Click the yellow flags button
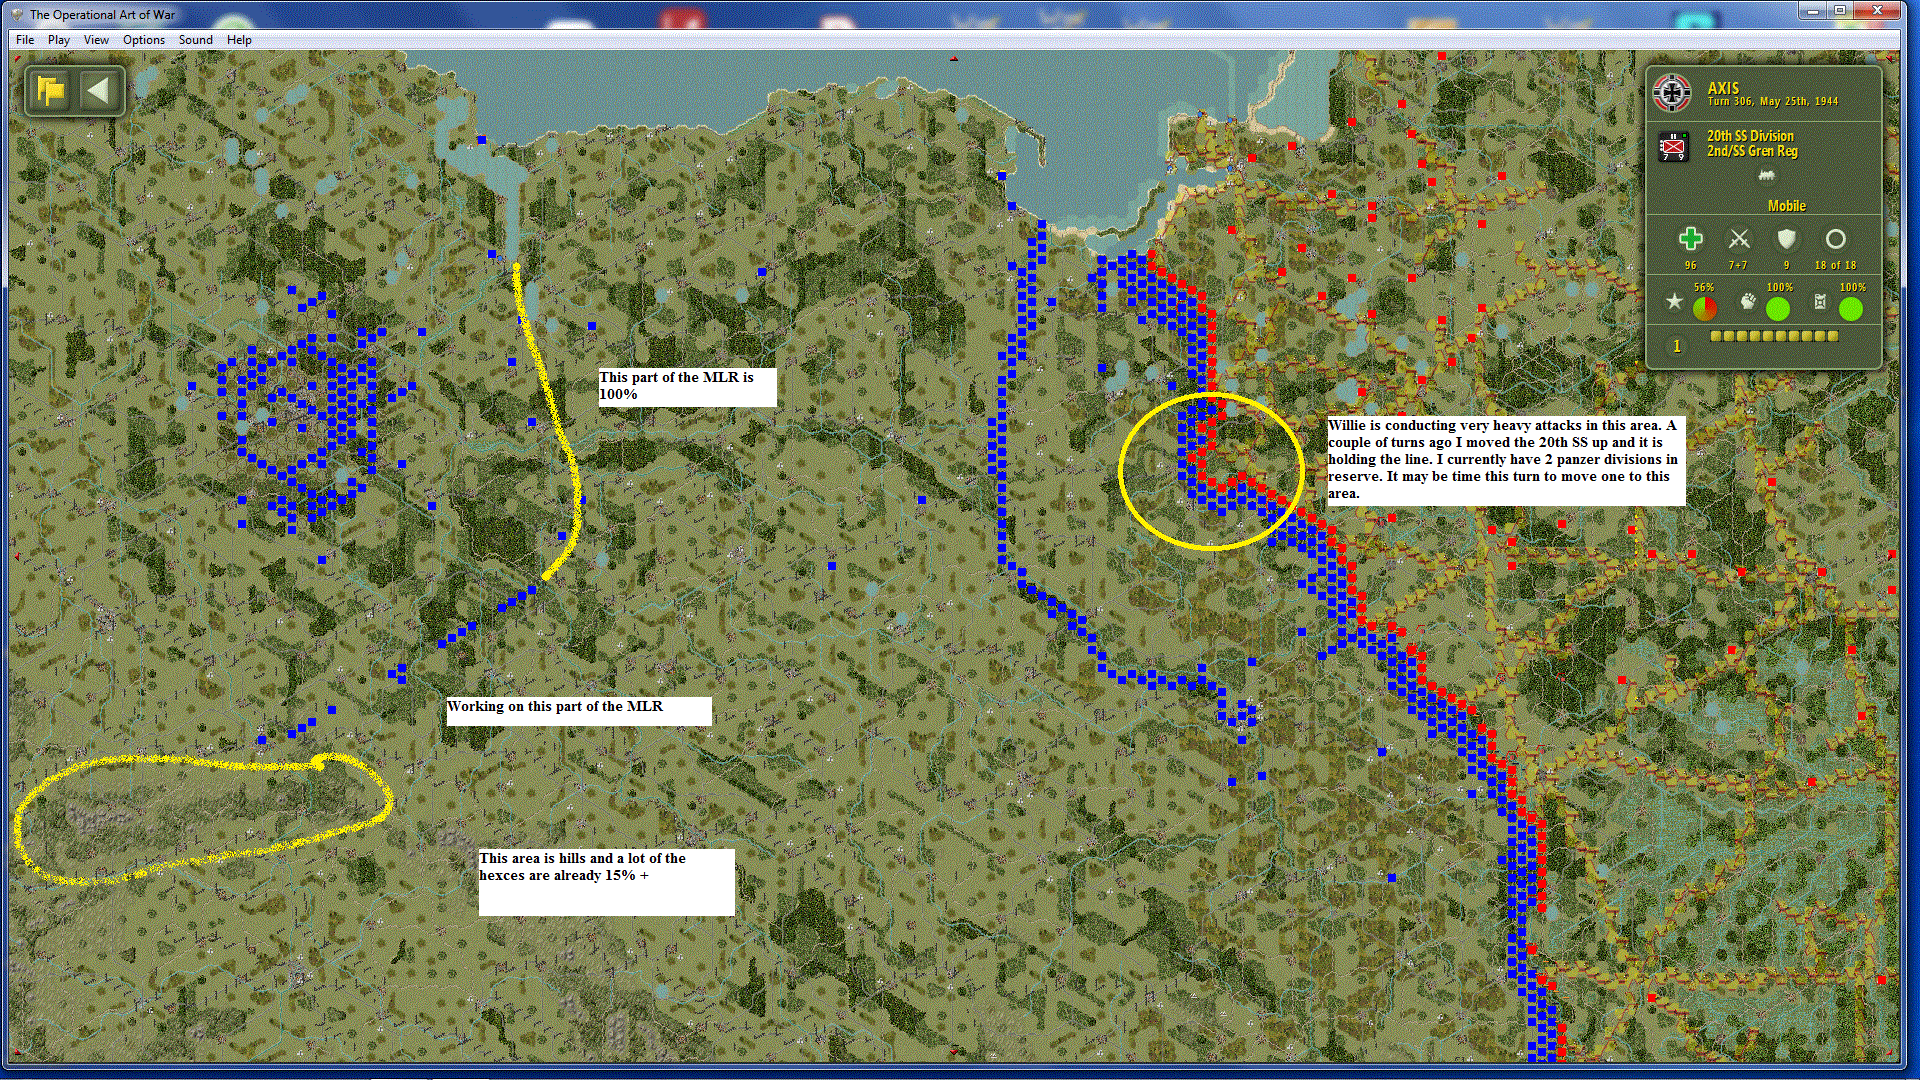The width and height of the screenshot is (1920, 1080). [51, 91]
